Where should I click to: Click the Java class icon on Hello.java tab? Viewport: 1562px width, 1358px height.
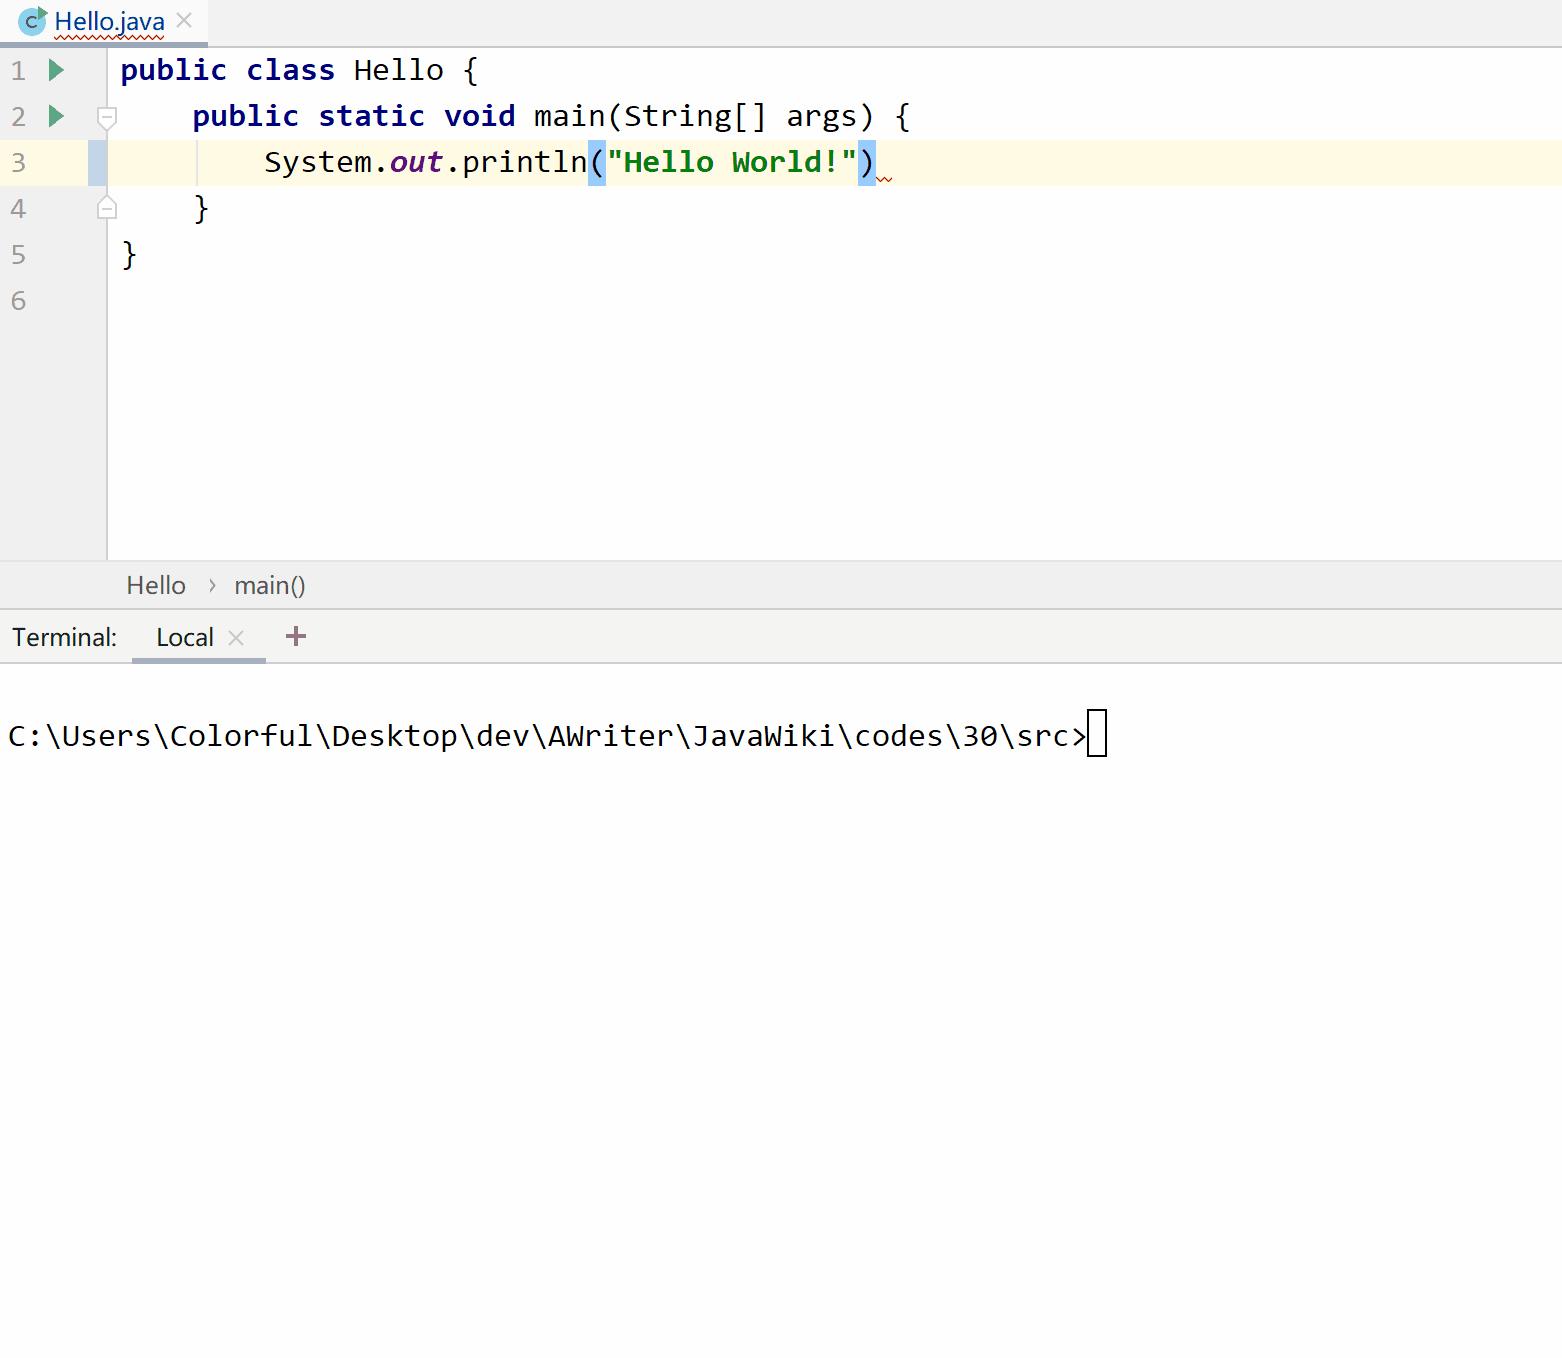coord(32,21)
